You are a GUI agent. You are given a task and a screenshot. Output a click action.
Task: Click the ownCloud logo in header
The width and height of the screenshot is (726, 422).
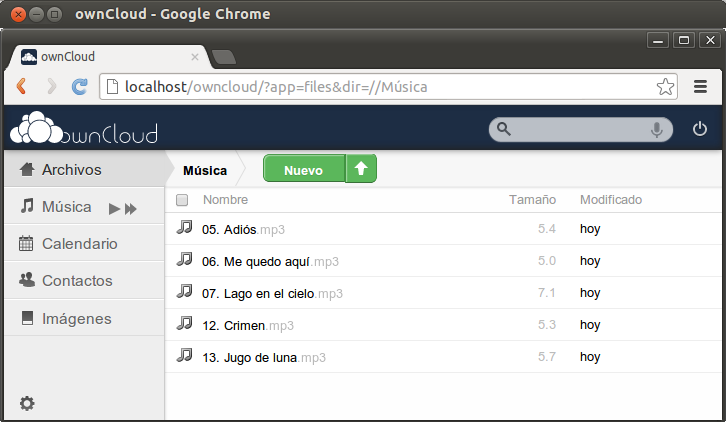[84, 128]
